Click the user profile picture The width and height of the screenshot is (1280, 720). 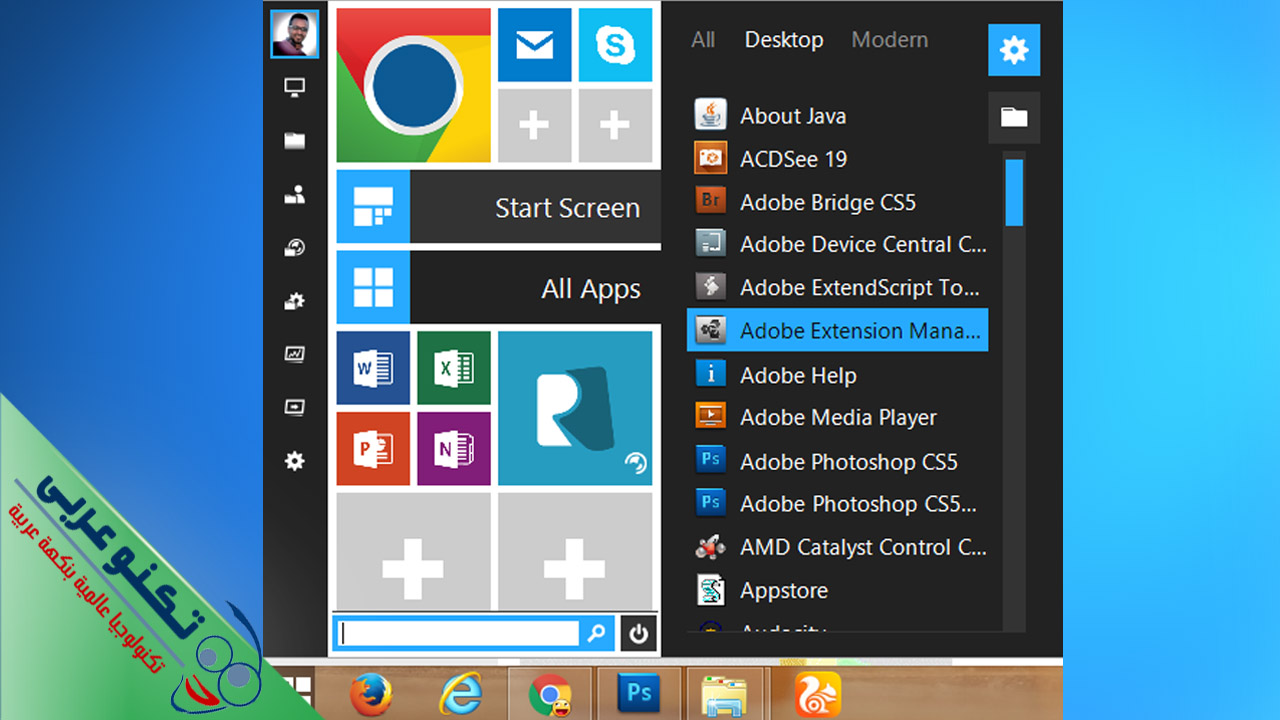point(295,34)
